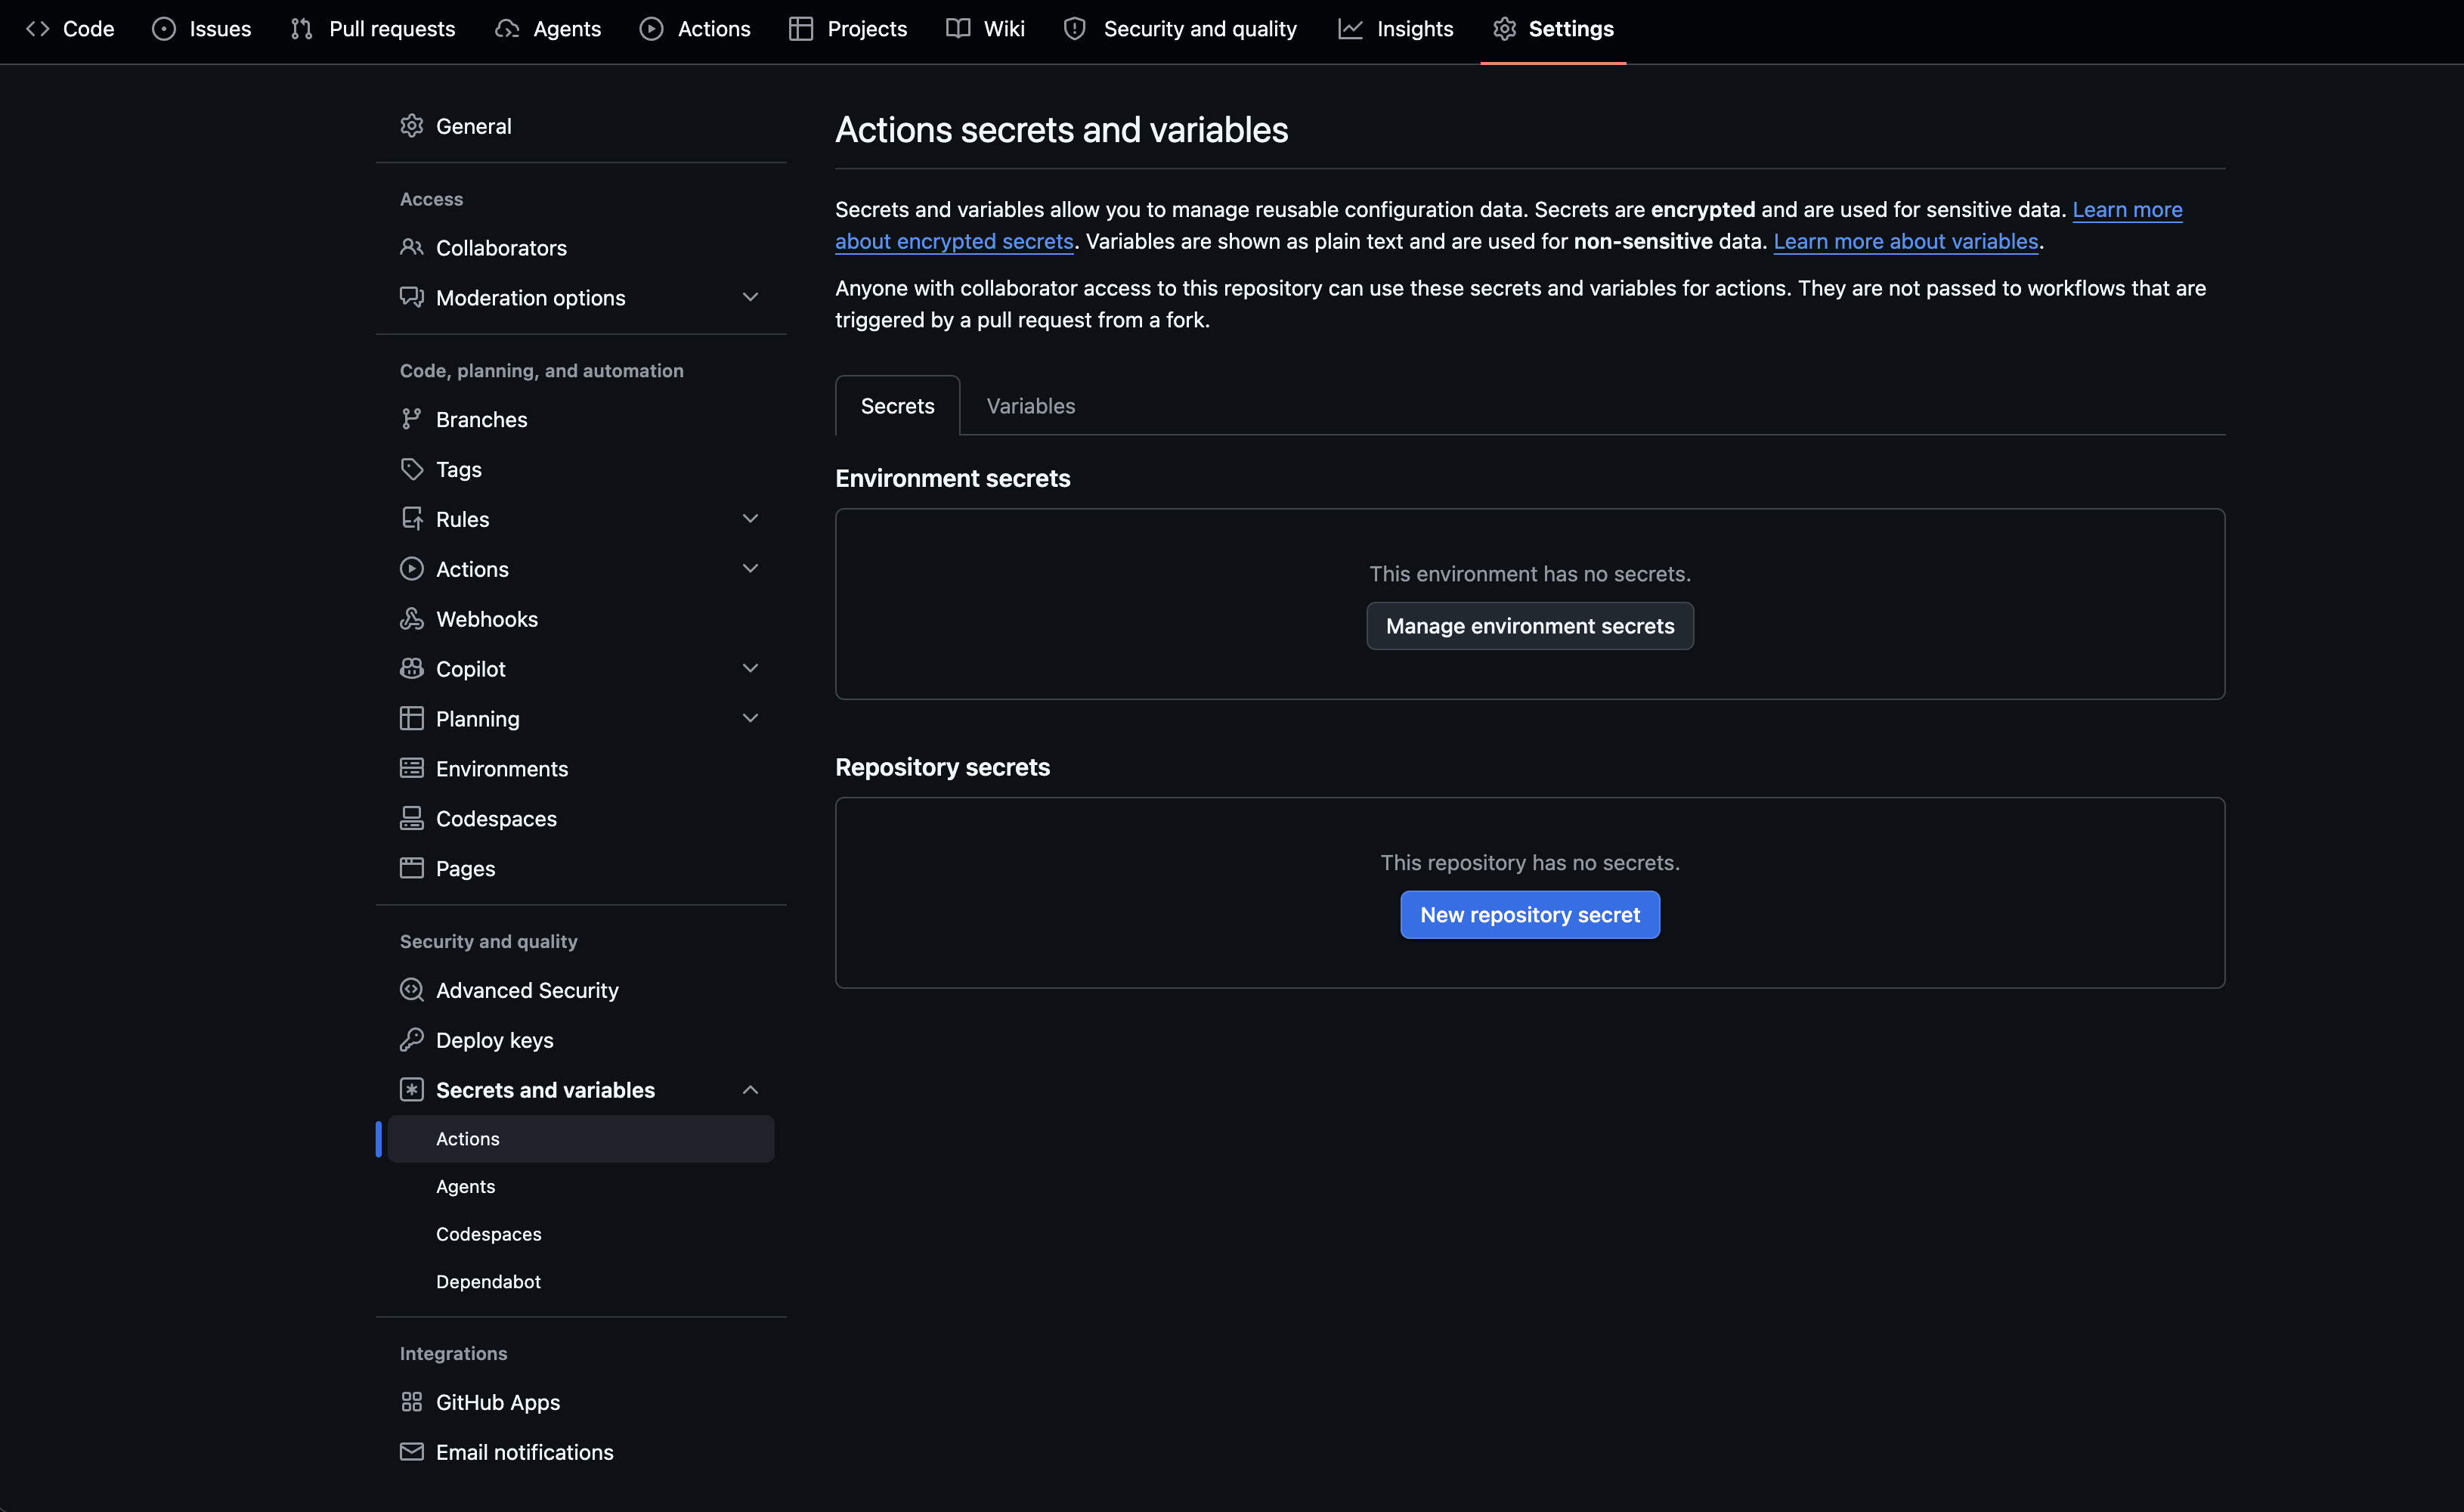Expand the Planning section chevron

pos(750,719)
